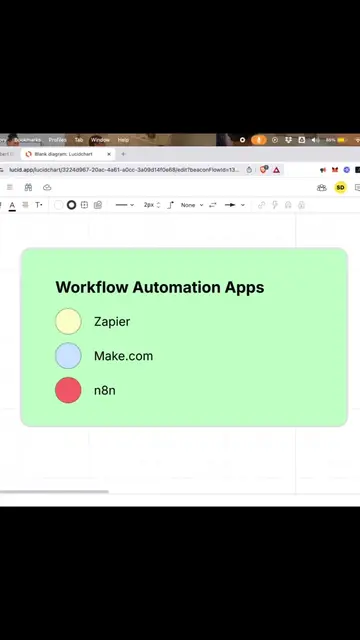The width and height of the screenshot is (360, 640).
Task: Select the red n8n circle
Action: (68, 390)
